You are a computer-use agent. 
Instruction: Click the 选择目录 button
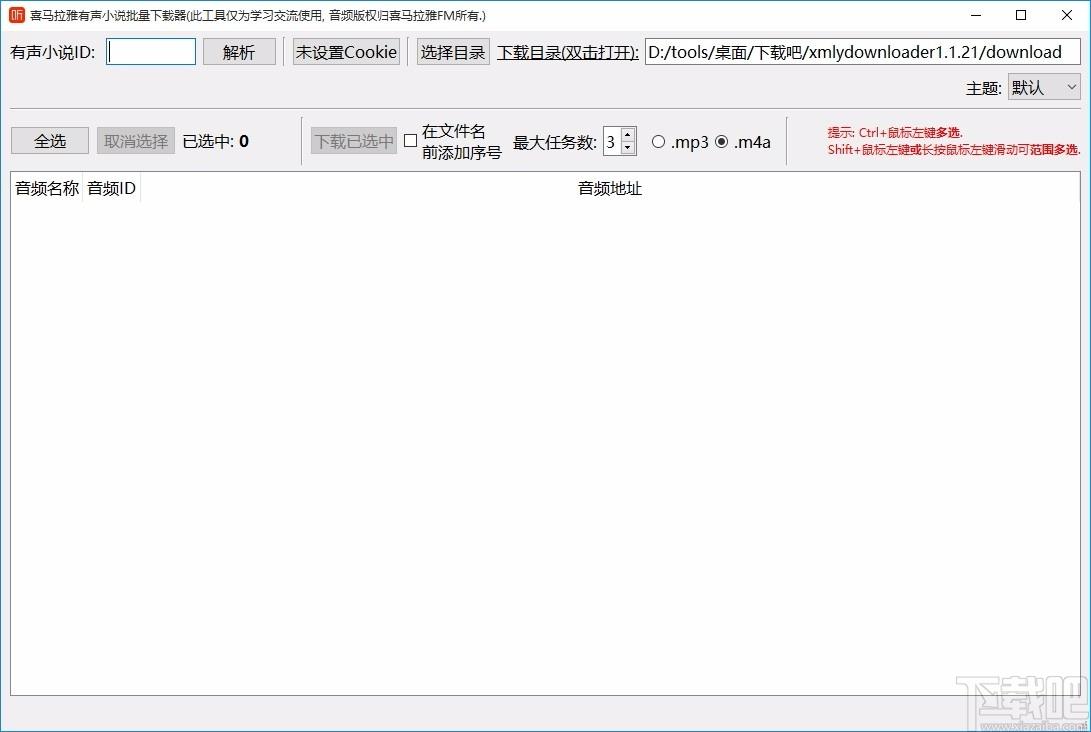click(x=453, y=52)
